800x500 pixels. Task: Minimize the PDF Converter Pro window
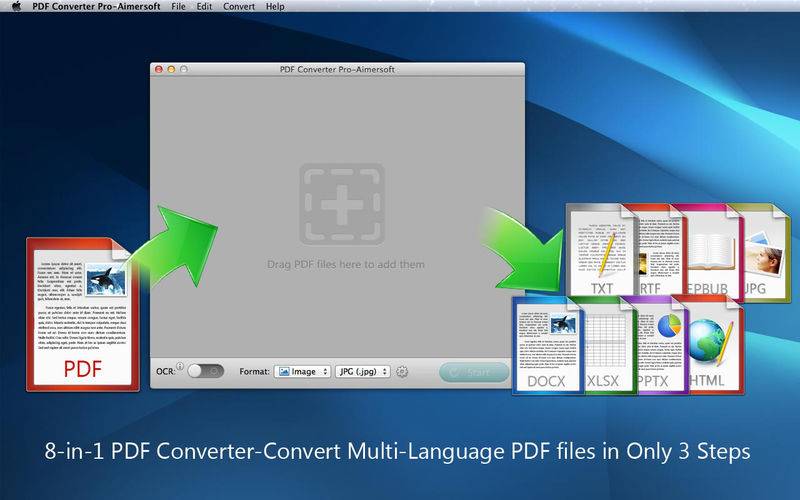click(171, 69)
